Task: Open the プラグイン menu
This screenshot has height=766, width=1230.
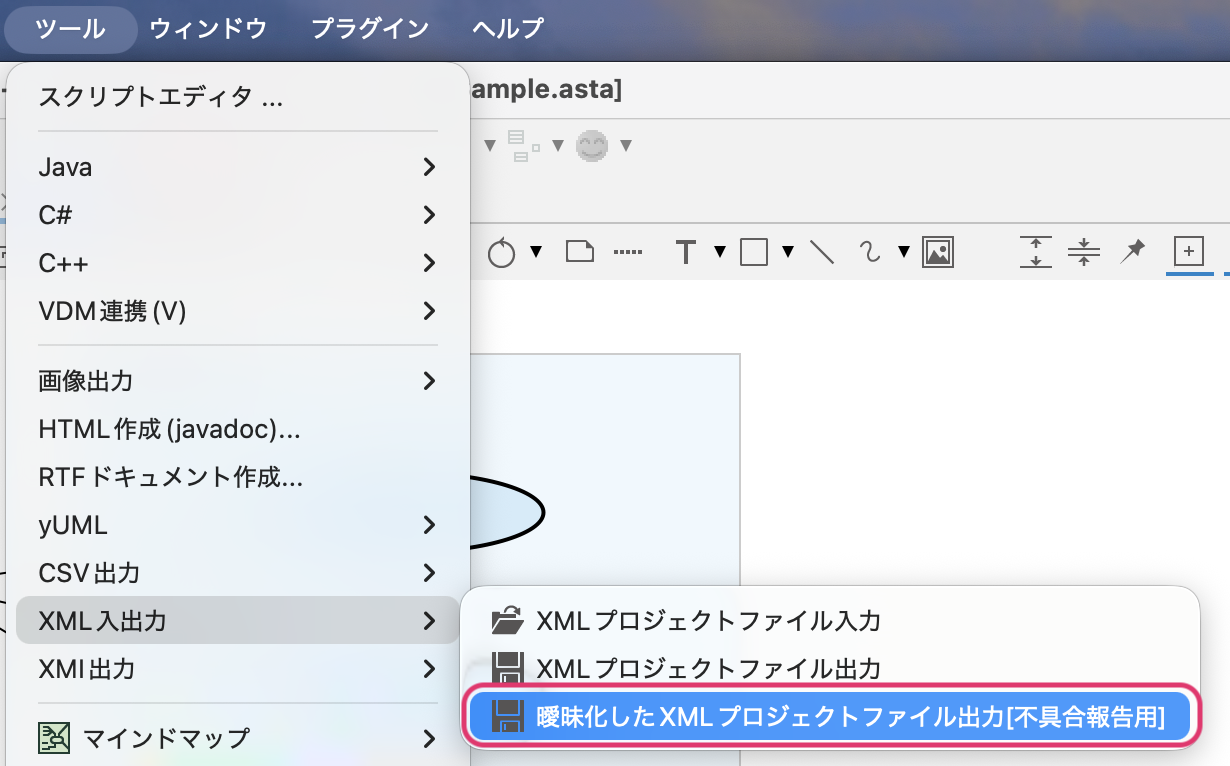Action: (x=370, y=29)
